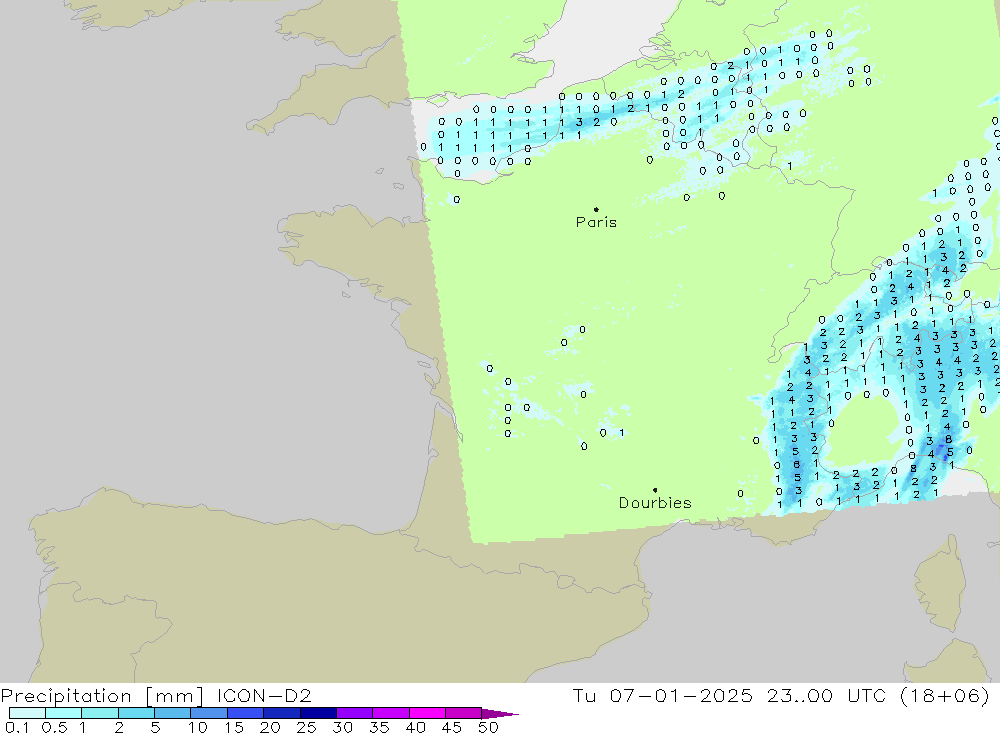Click the '0.1' legend scale label
1000x733 pixels.
coord(17,727)
